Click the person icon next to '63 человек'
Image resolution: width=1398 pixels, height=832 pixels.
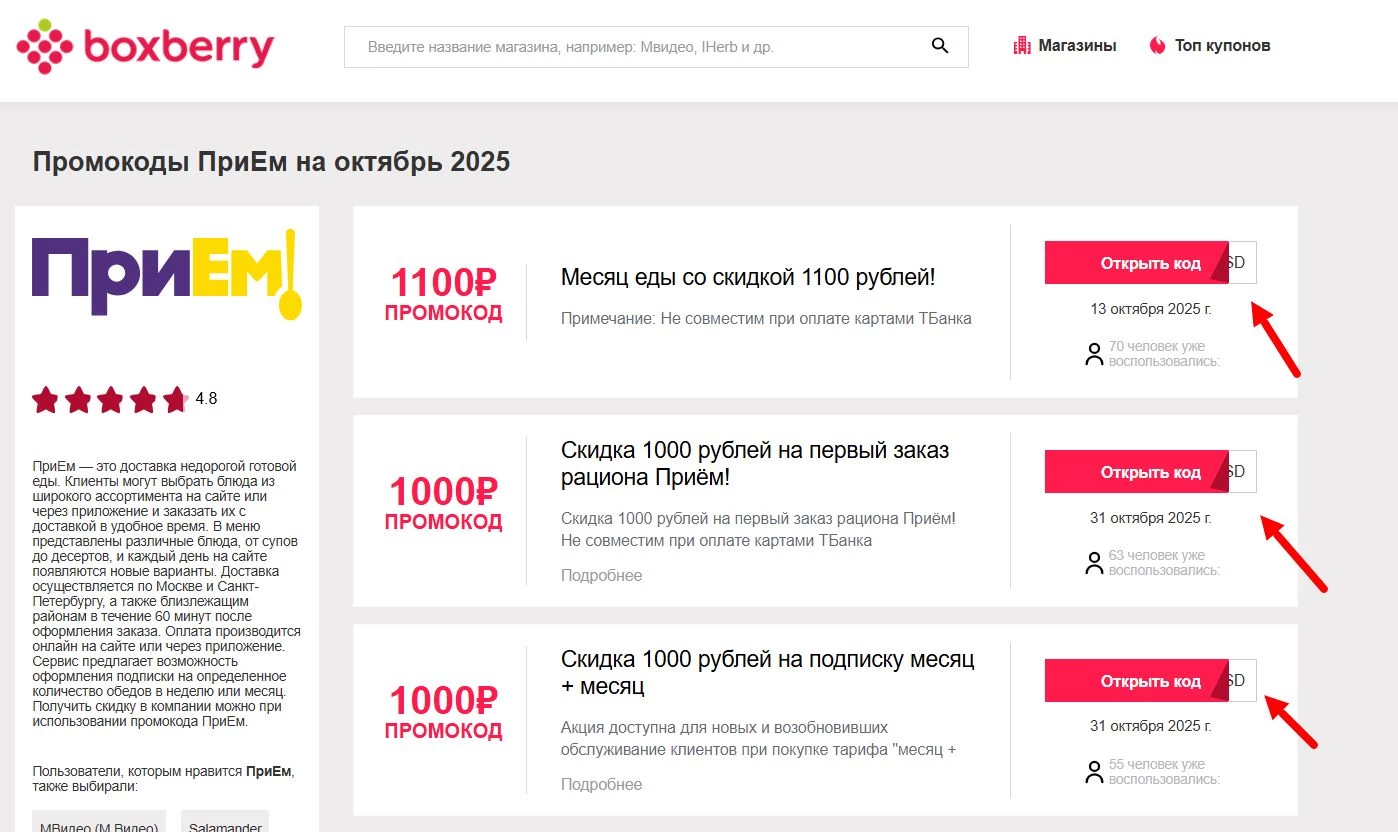click(x=1093, y=561)
